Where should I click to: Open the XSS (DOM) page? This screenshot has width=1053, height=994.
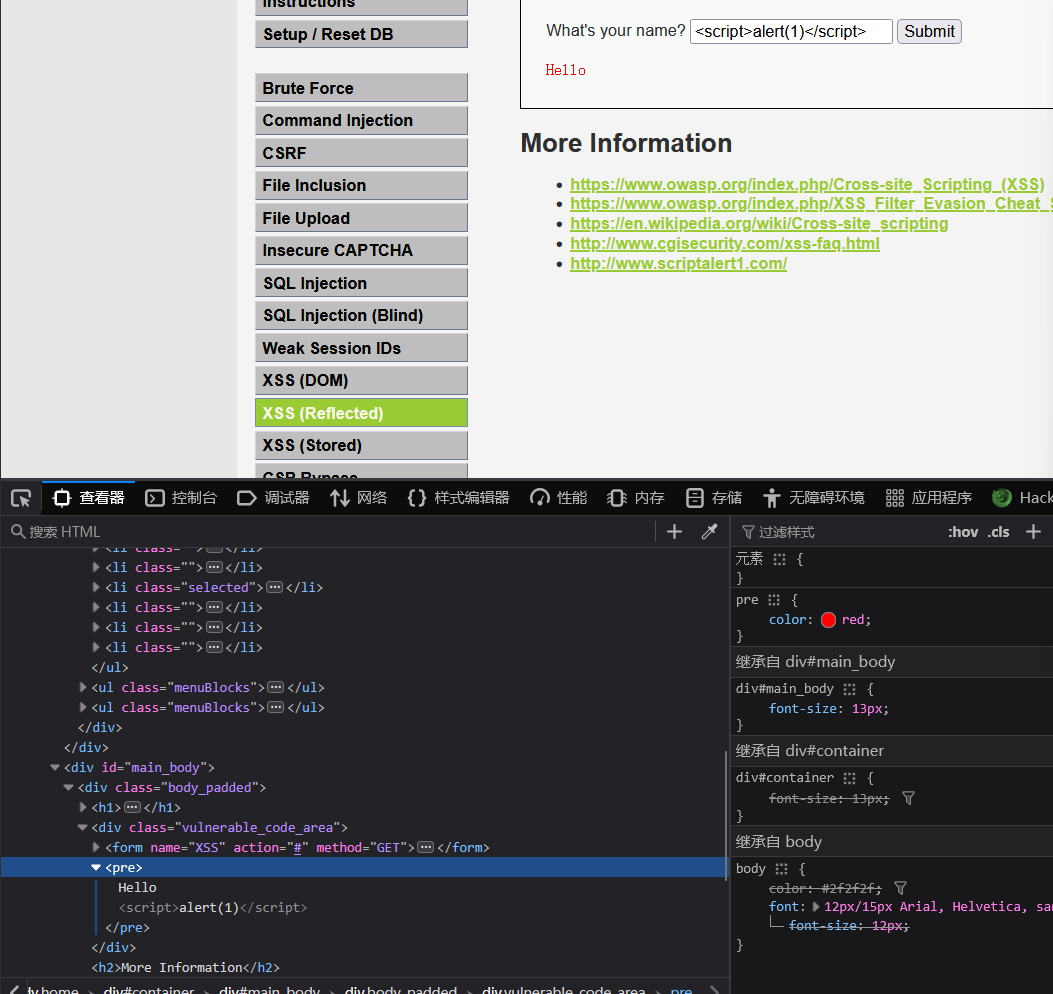point(361,381)
